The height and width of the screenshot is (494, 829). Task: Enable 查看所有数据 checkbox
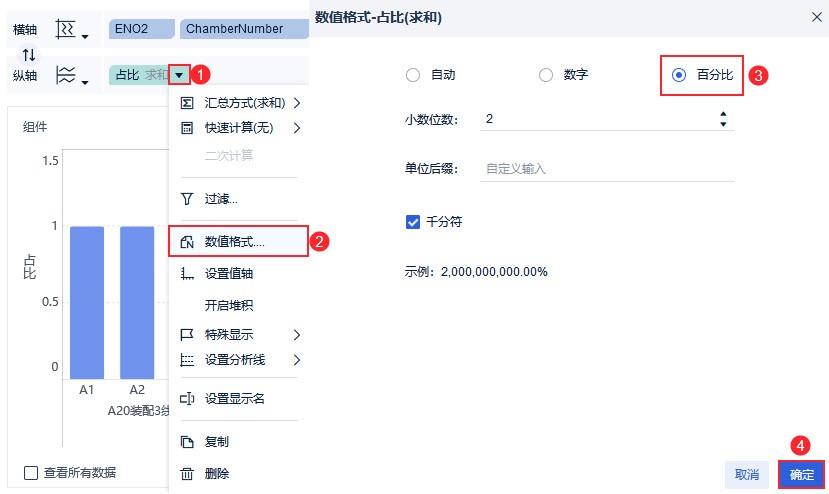(31, 473)
